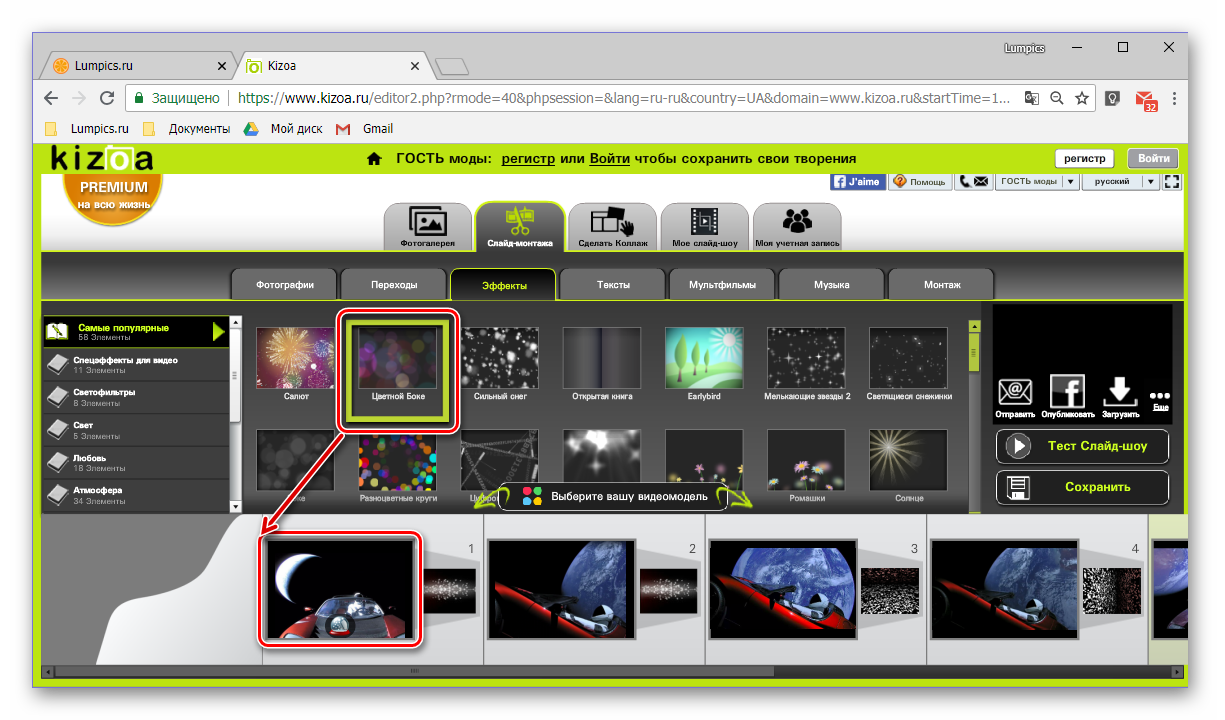This screenshot has width=1225, height=720.
Task: Select the Мелькающие звезды 2 effect
Action: [806, 358]
